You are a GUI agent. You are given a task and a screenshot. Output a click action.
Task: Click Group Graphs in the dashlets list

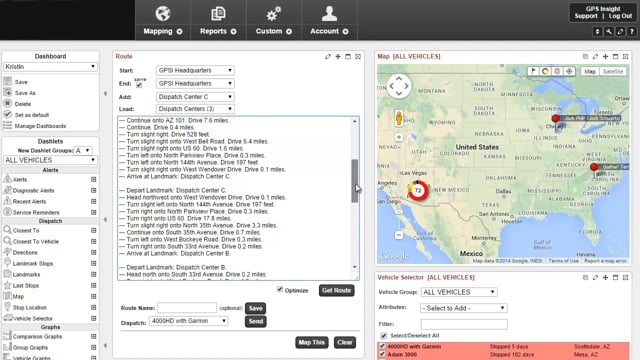point(30,347)
